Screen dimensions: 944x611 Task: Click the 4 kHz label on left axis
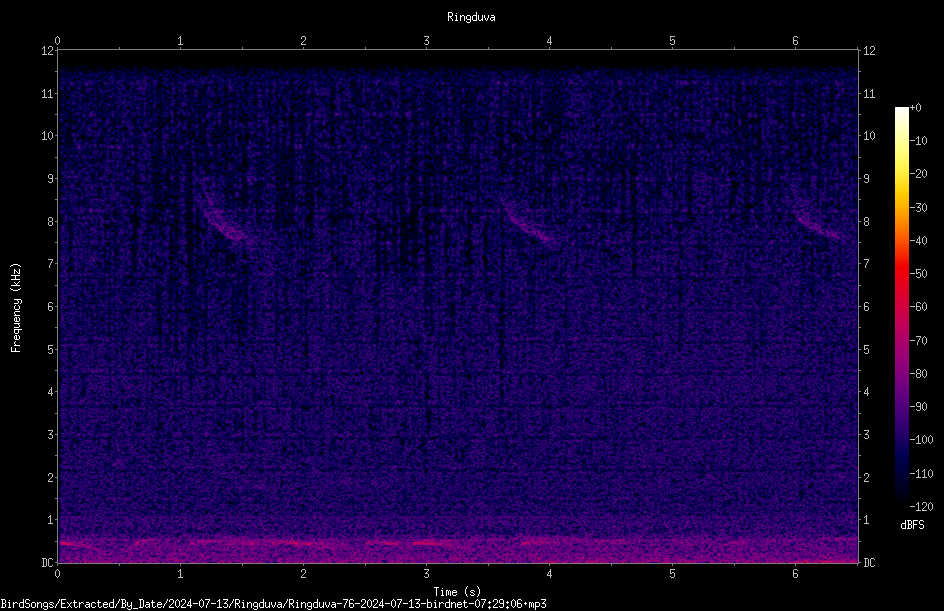(x=51, y=392)
